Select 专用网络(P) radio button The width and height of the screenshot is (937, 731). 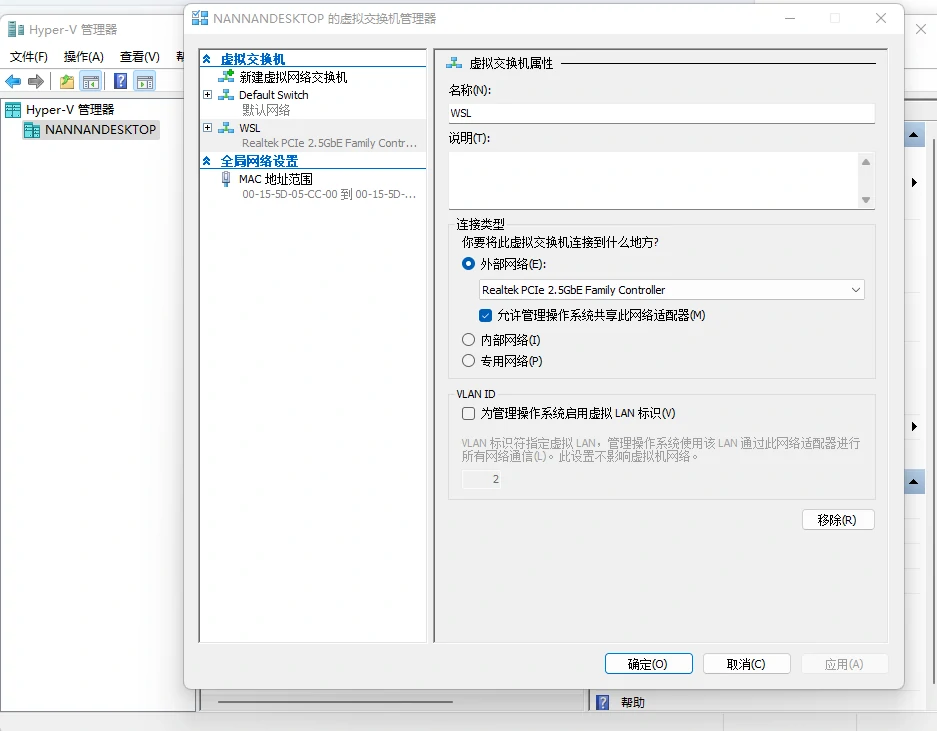[468, 360]
